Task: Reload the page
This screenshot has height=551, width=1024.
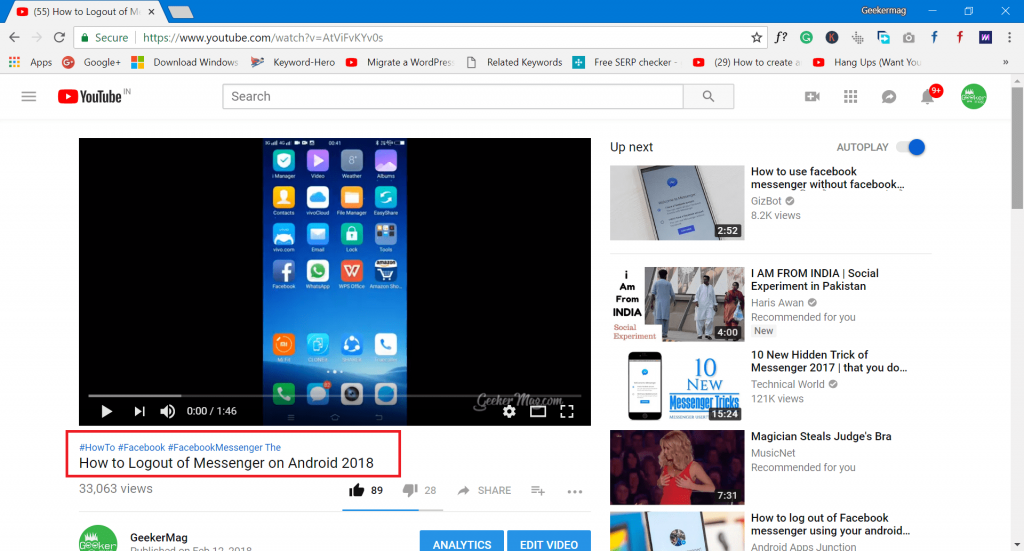Action: (59, 38)
